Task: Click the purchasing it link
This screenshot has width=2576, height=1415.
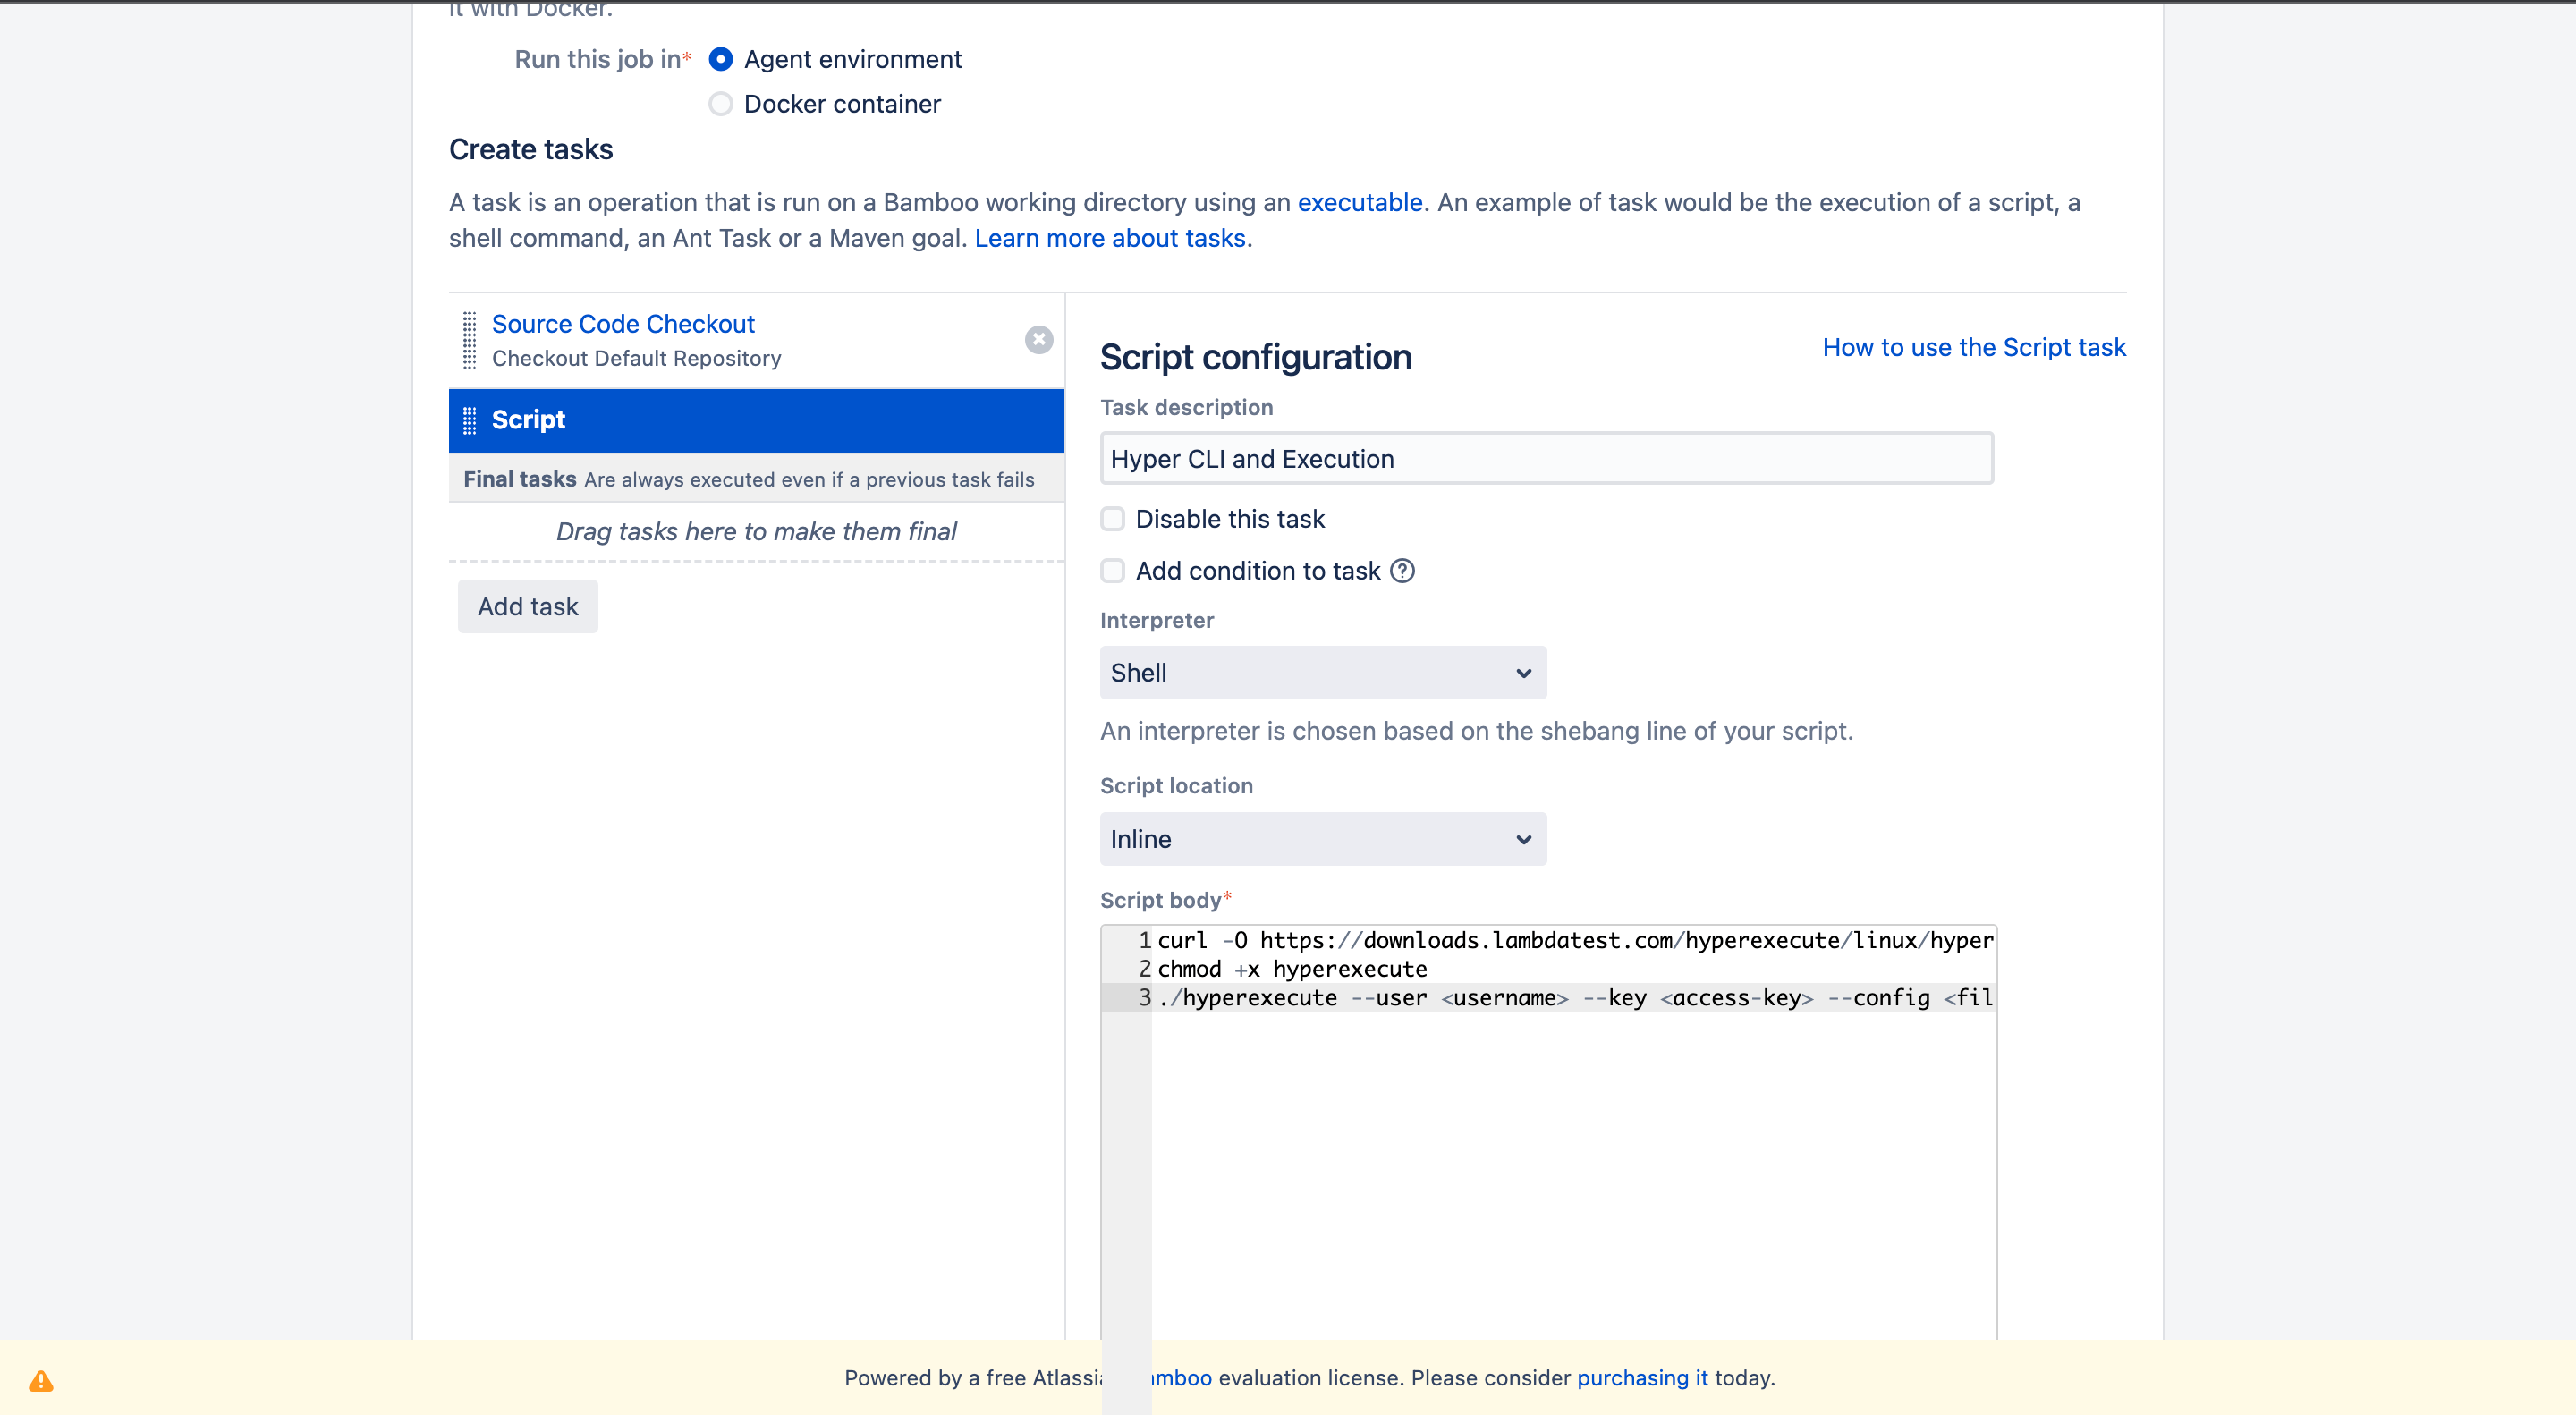Action: tap(1641, 1378)
